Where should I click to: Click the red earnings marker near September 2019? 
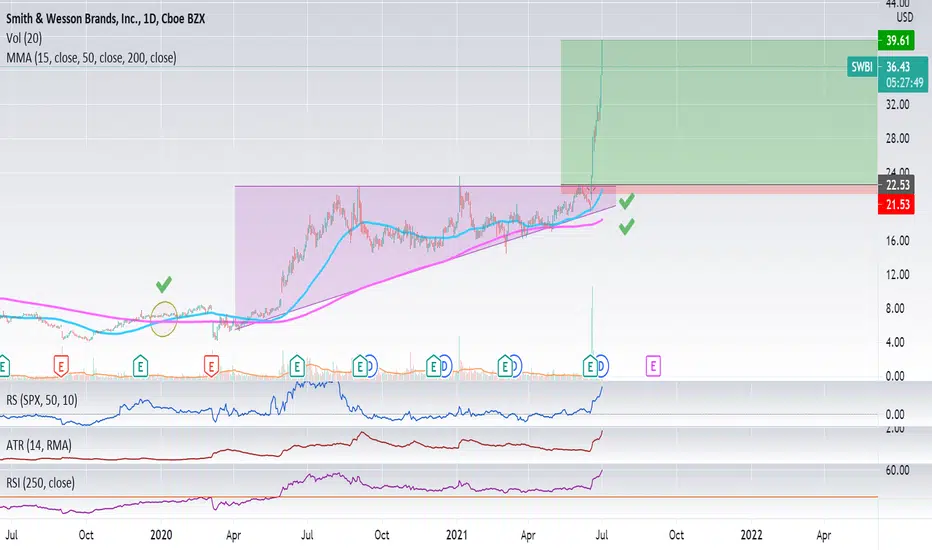[x=61, y=366]
